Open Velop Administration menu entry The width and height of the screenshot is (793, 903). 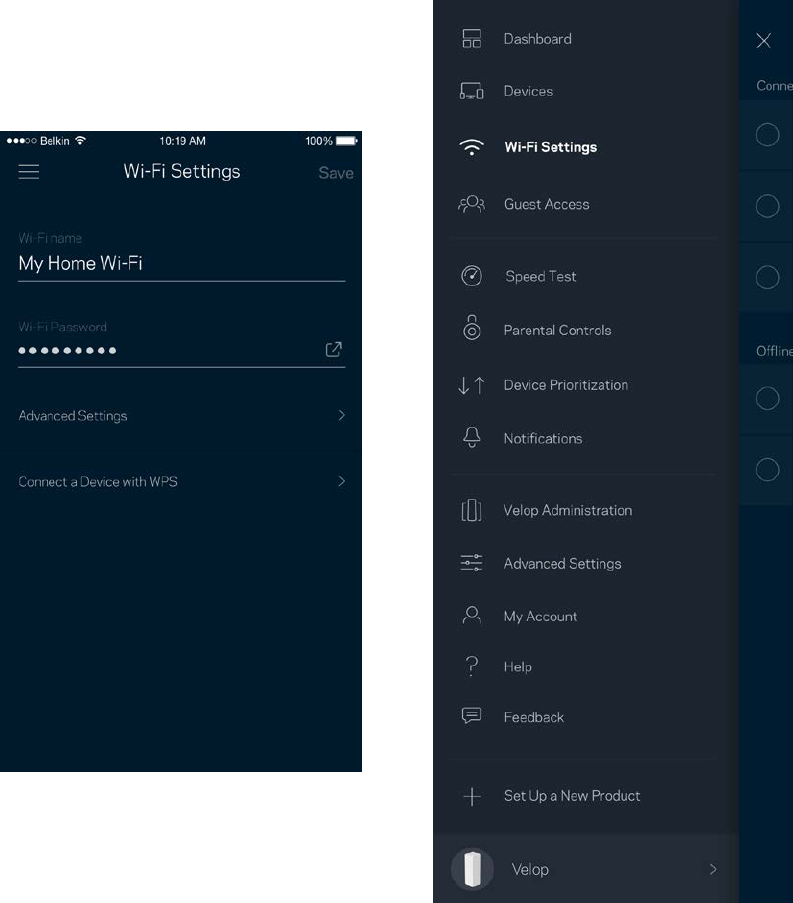tap(567, 510)
